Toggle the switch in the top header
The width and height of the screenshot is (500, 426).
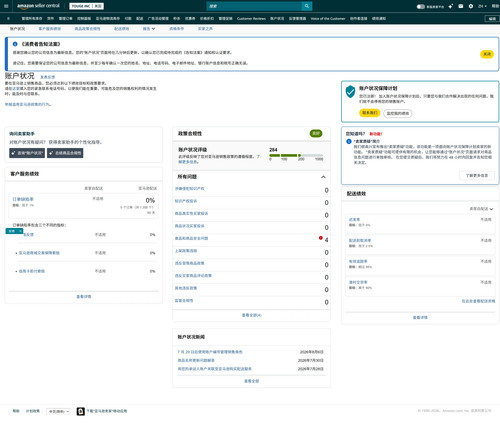(x=421, y=6)
